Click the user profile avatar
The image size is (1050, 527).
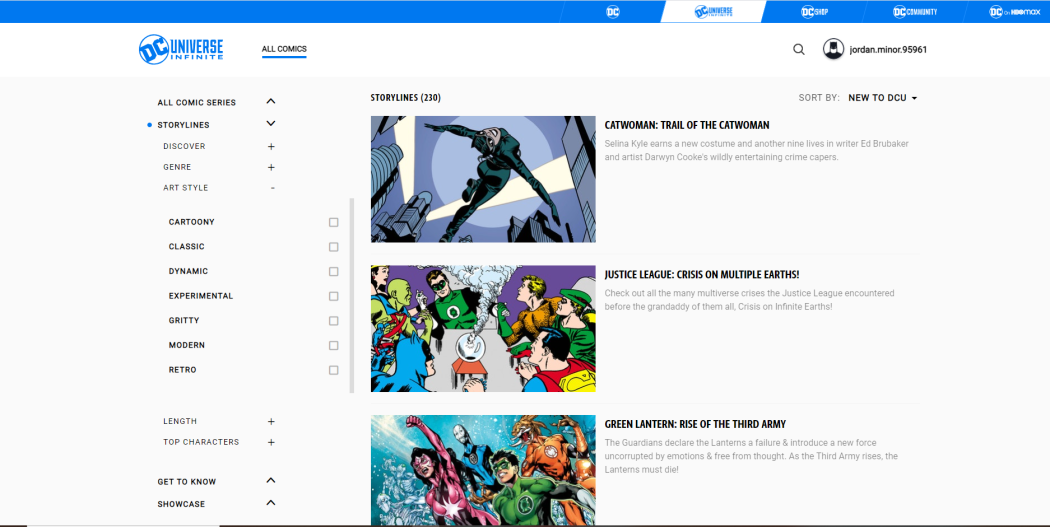(833, 49)
